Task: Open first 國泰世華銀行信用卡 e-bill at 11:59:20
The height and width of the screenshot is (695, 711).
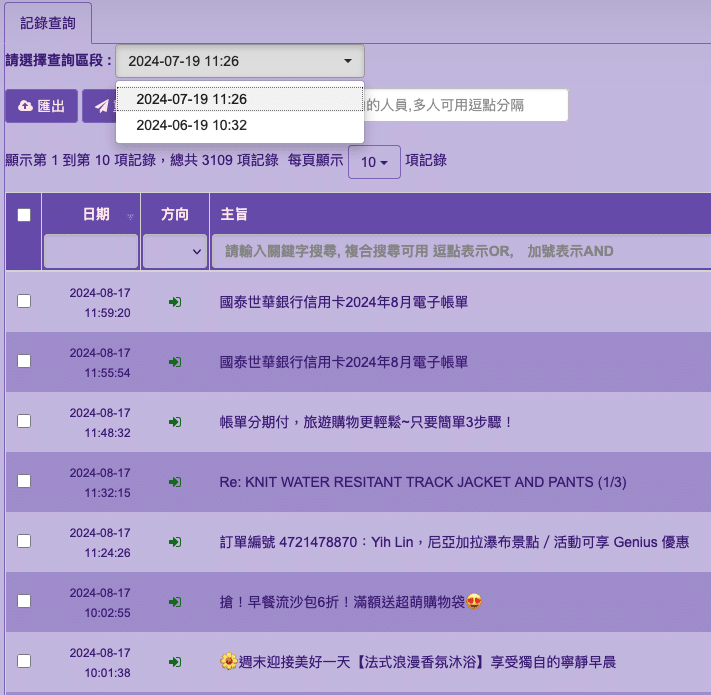Action: click(x=344, y=302)
